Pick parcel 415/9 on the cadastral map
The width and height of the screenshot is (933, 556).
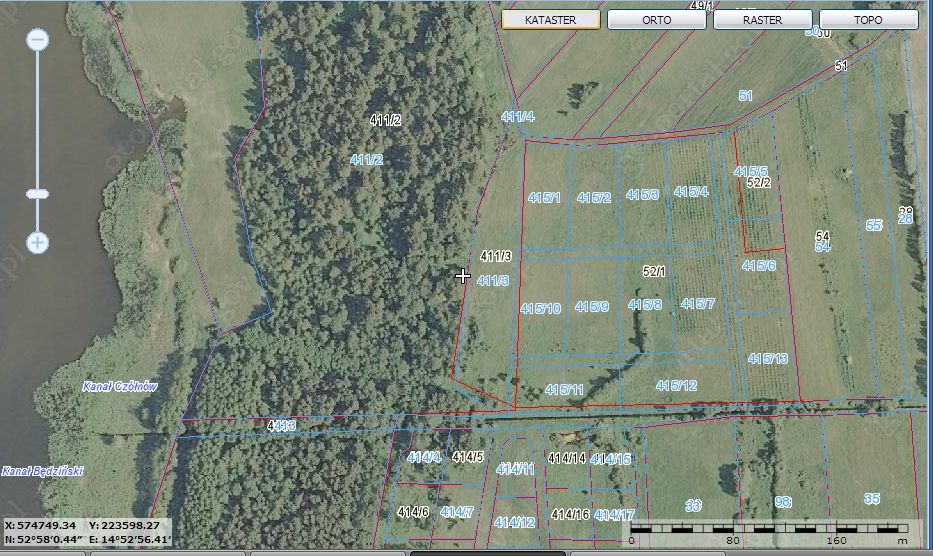(591, 307)
